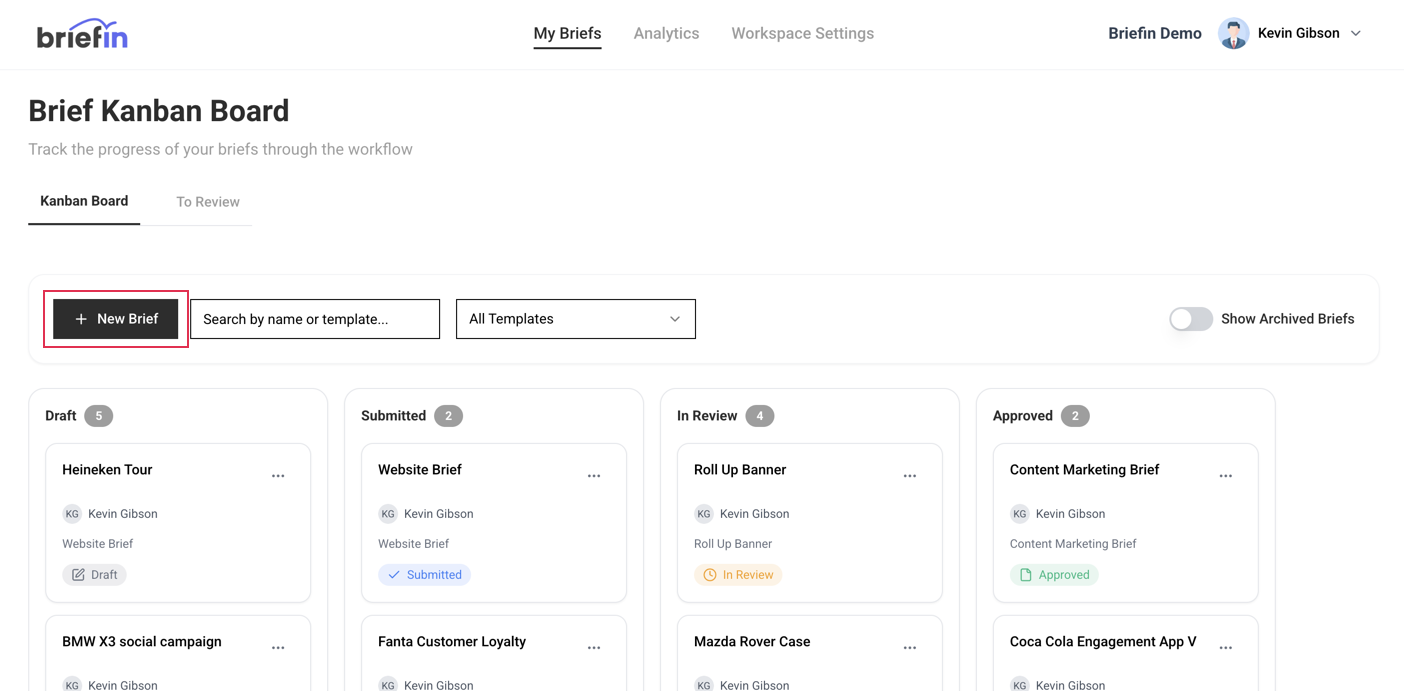Click KG avatar on Roll Up Banner card
1404x691 pixels.
704,514
